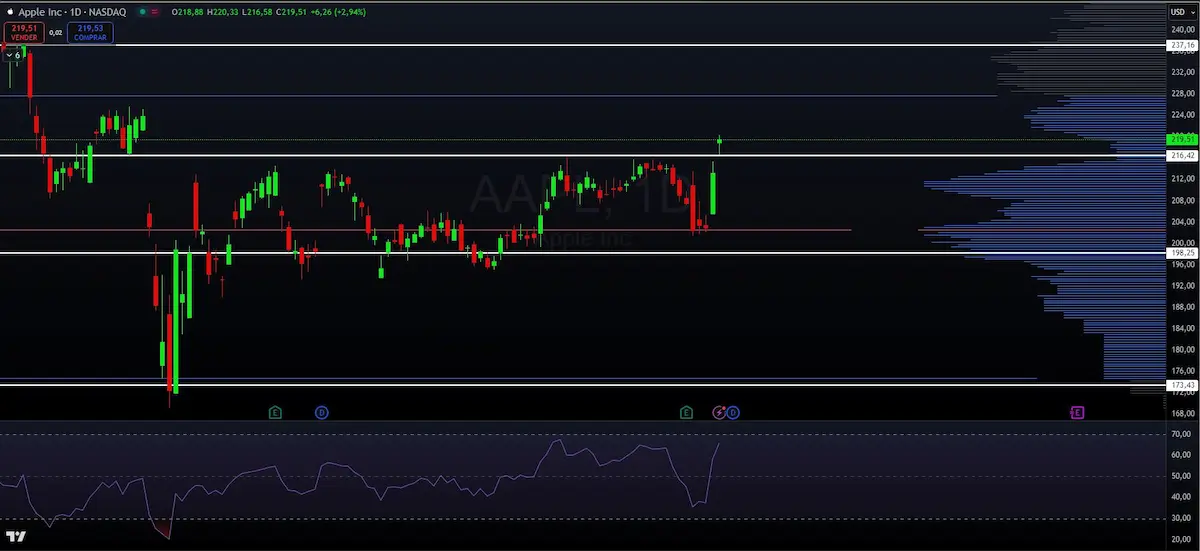Image resolution: width=1200 pixels, height=551 pixels.
Task: Select the 173,43 price level label
Action: click(x=1181, y=385)
